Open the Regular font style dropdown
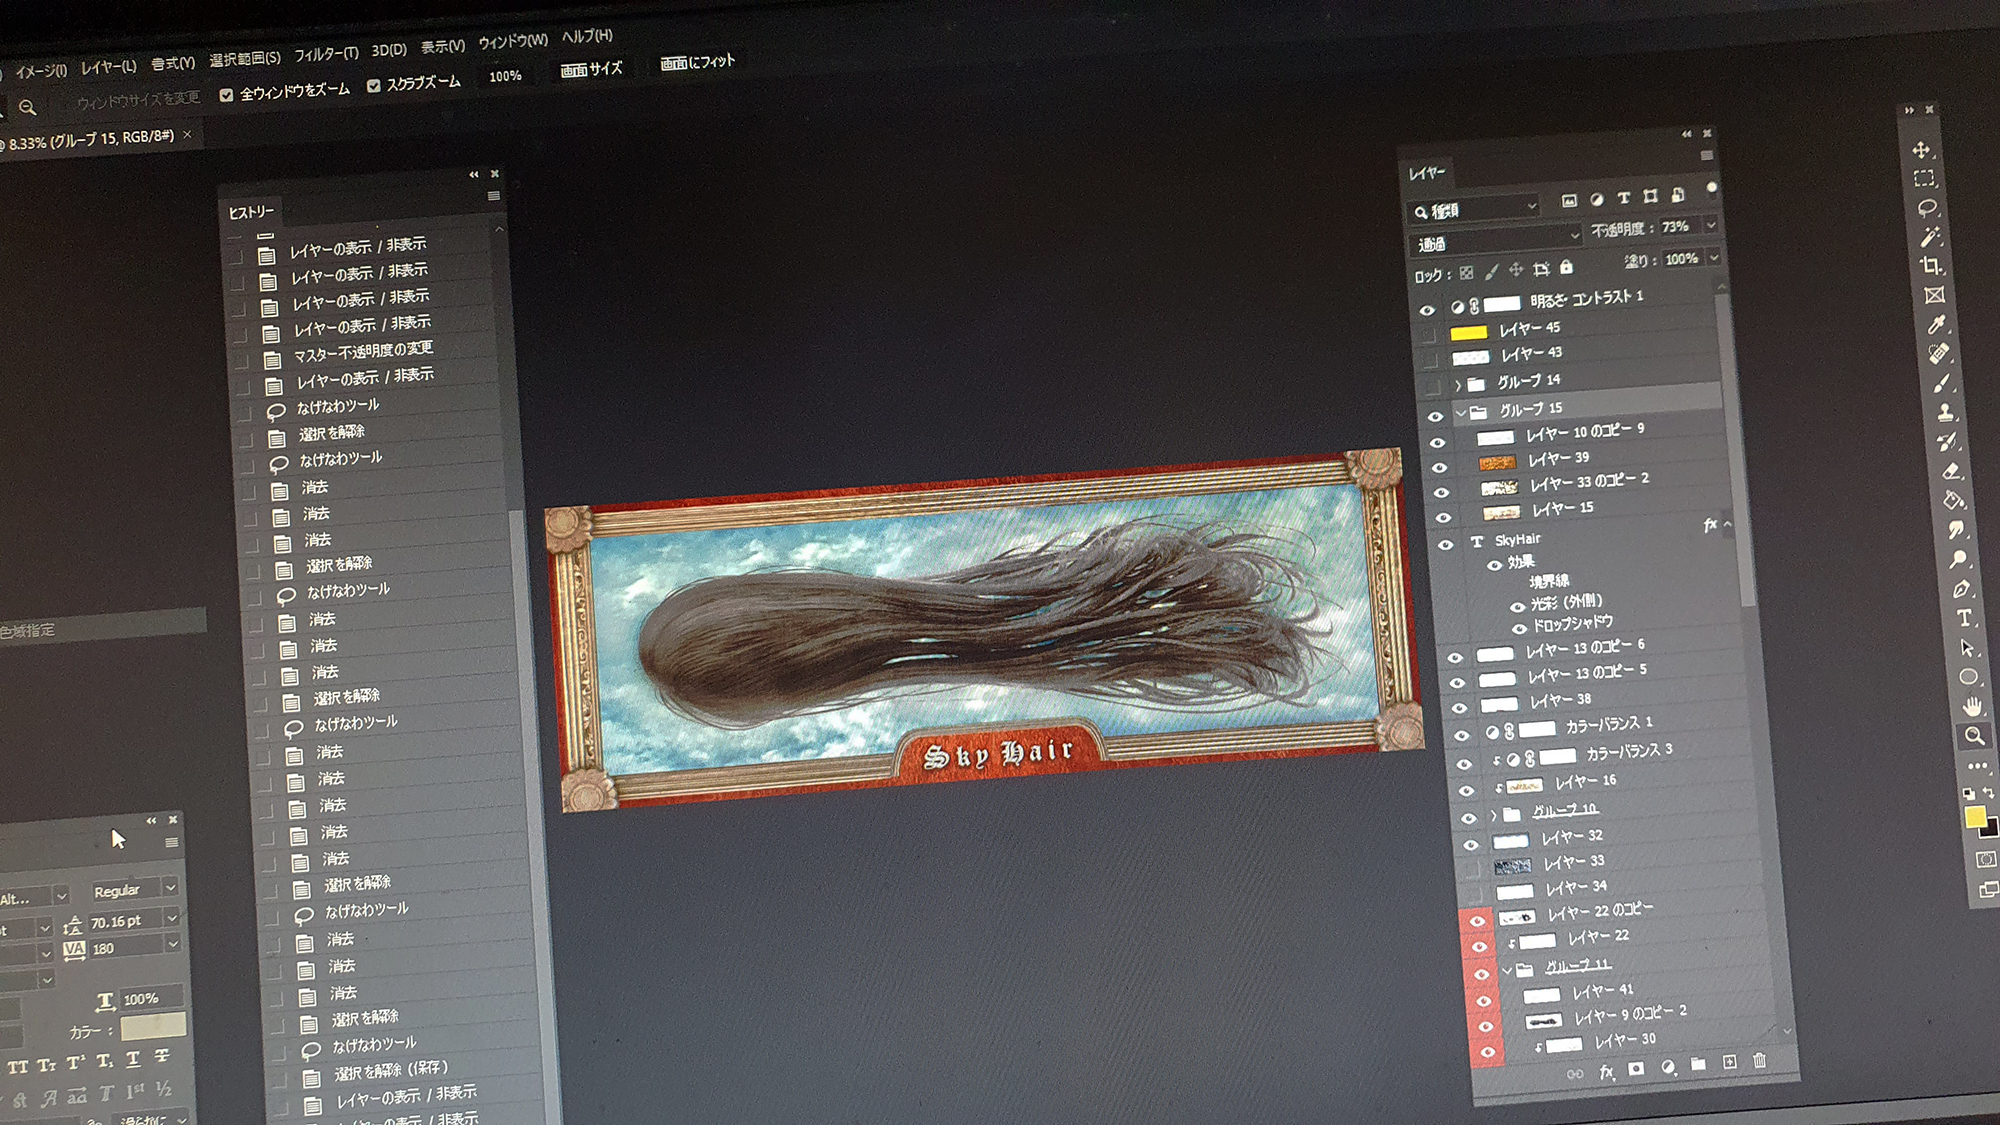Screen dimensions: 2000x1125 134,889
